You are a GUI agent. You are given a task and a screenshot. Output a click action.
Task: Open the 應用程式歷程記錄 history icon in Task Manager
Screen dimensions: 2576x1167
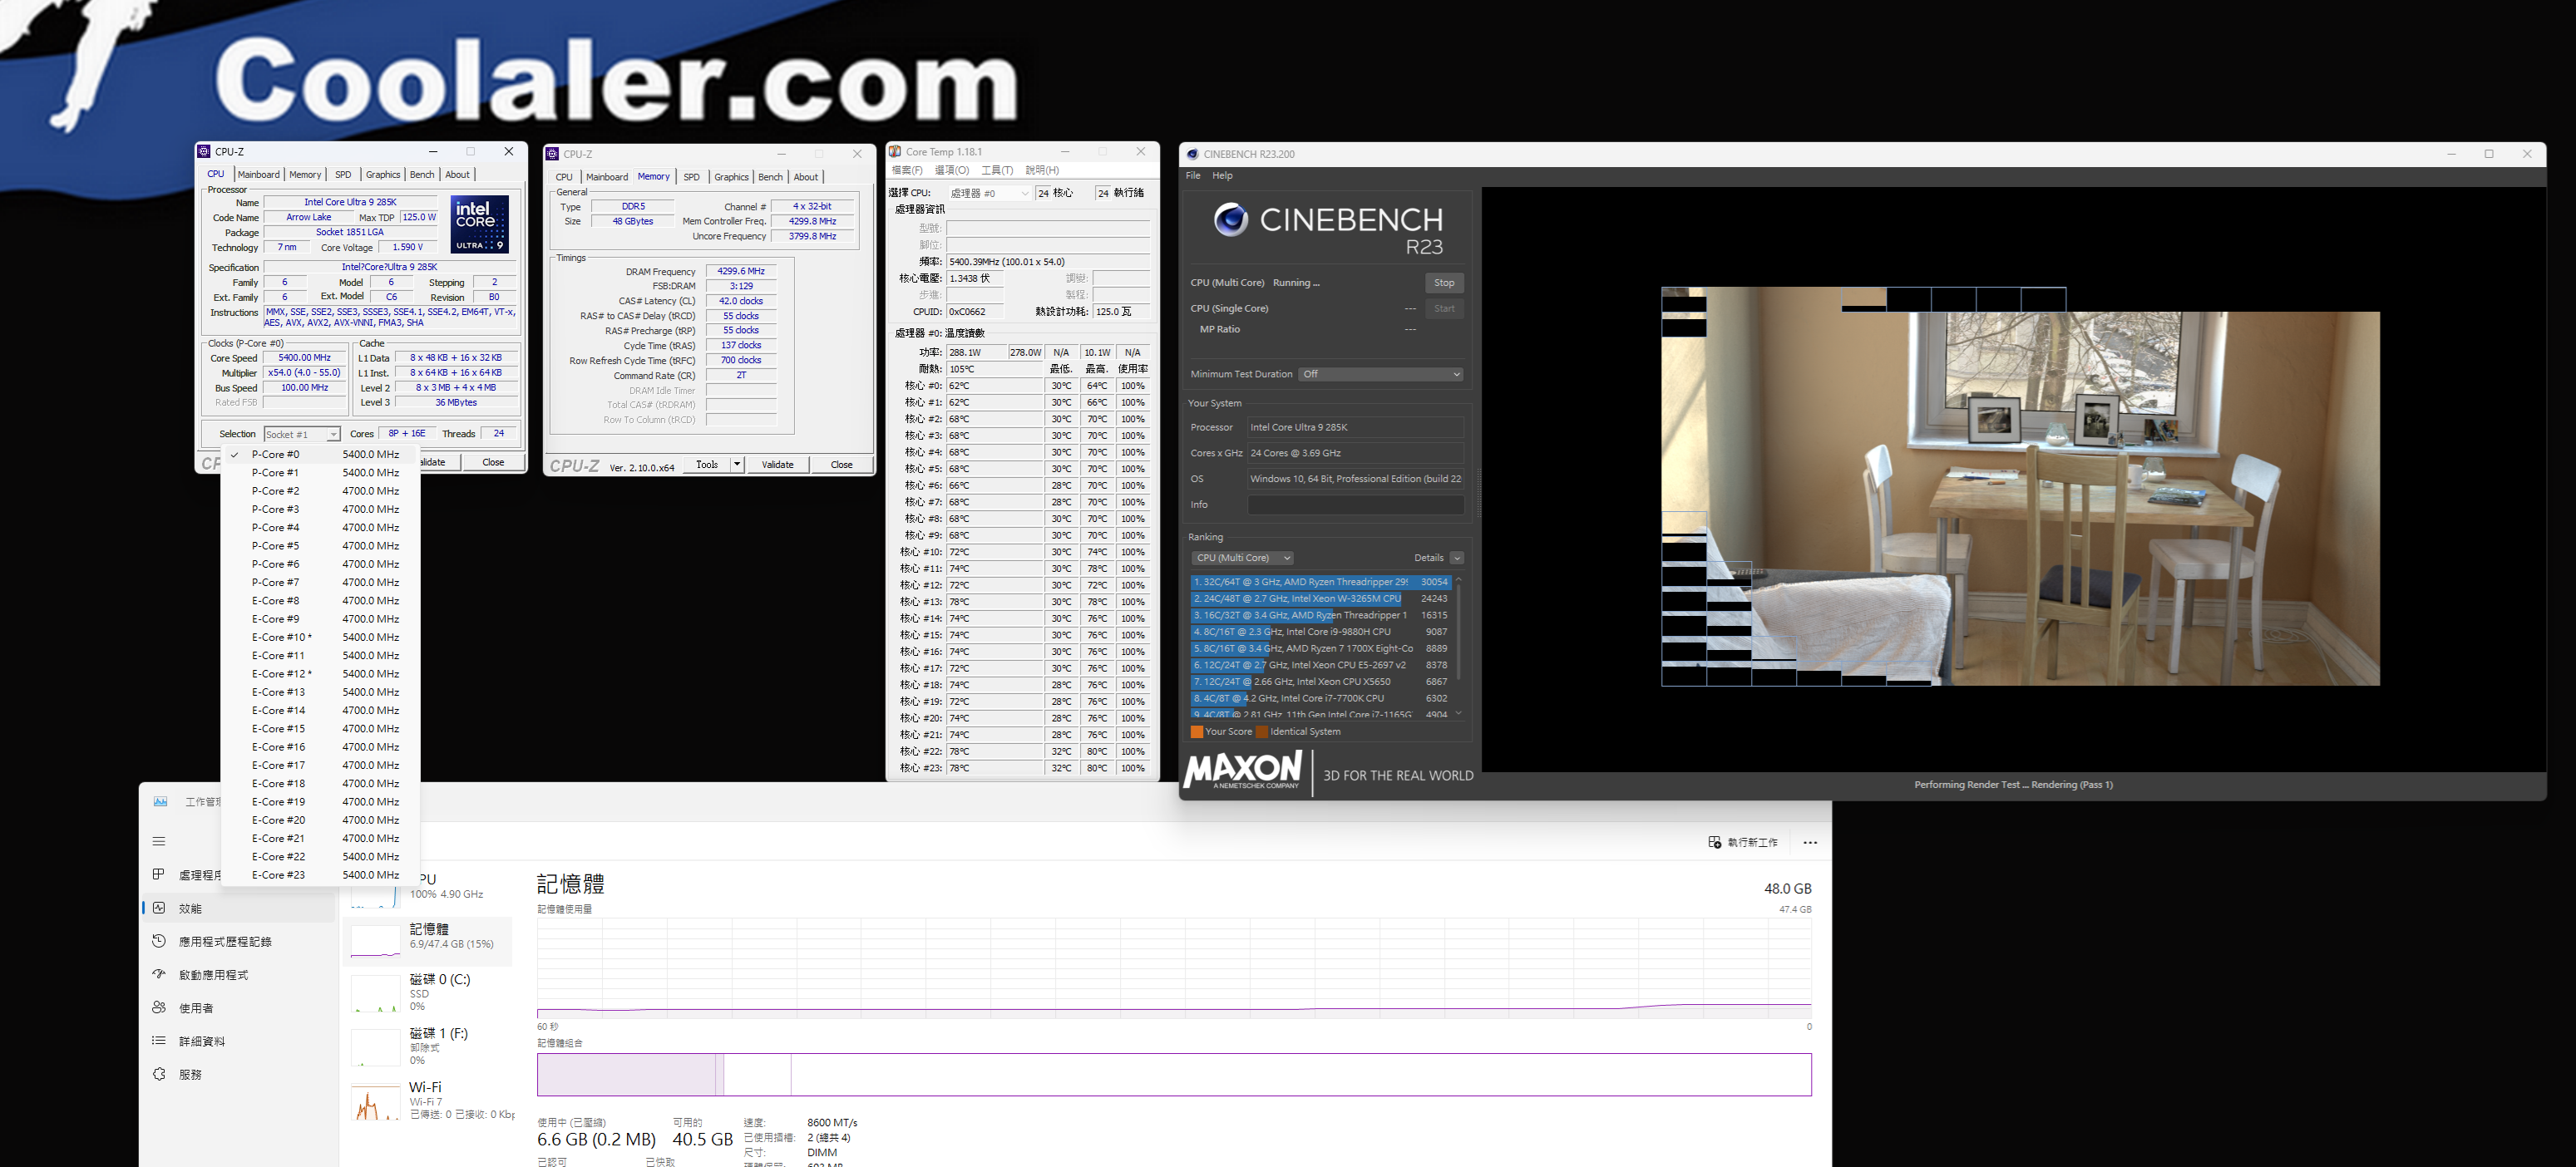point(159,941)
